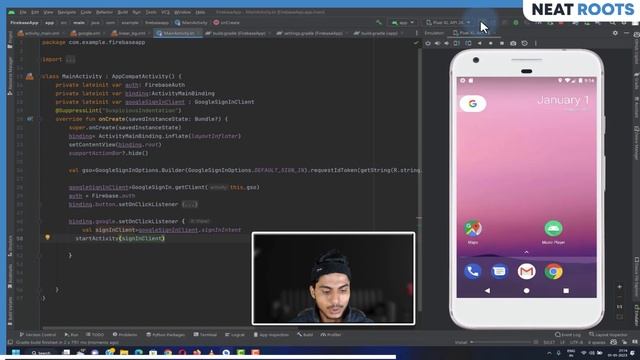640x360 pixels.
Task: Take an emulator screenshot with camera icon
Action: point(513,43)
